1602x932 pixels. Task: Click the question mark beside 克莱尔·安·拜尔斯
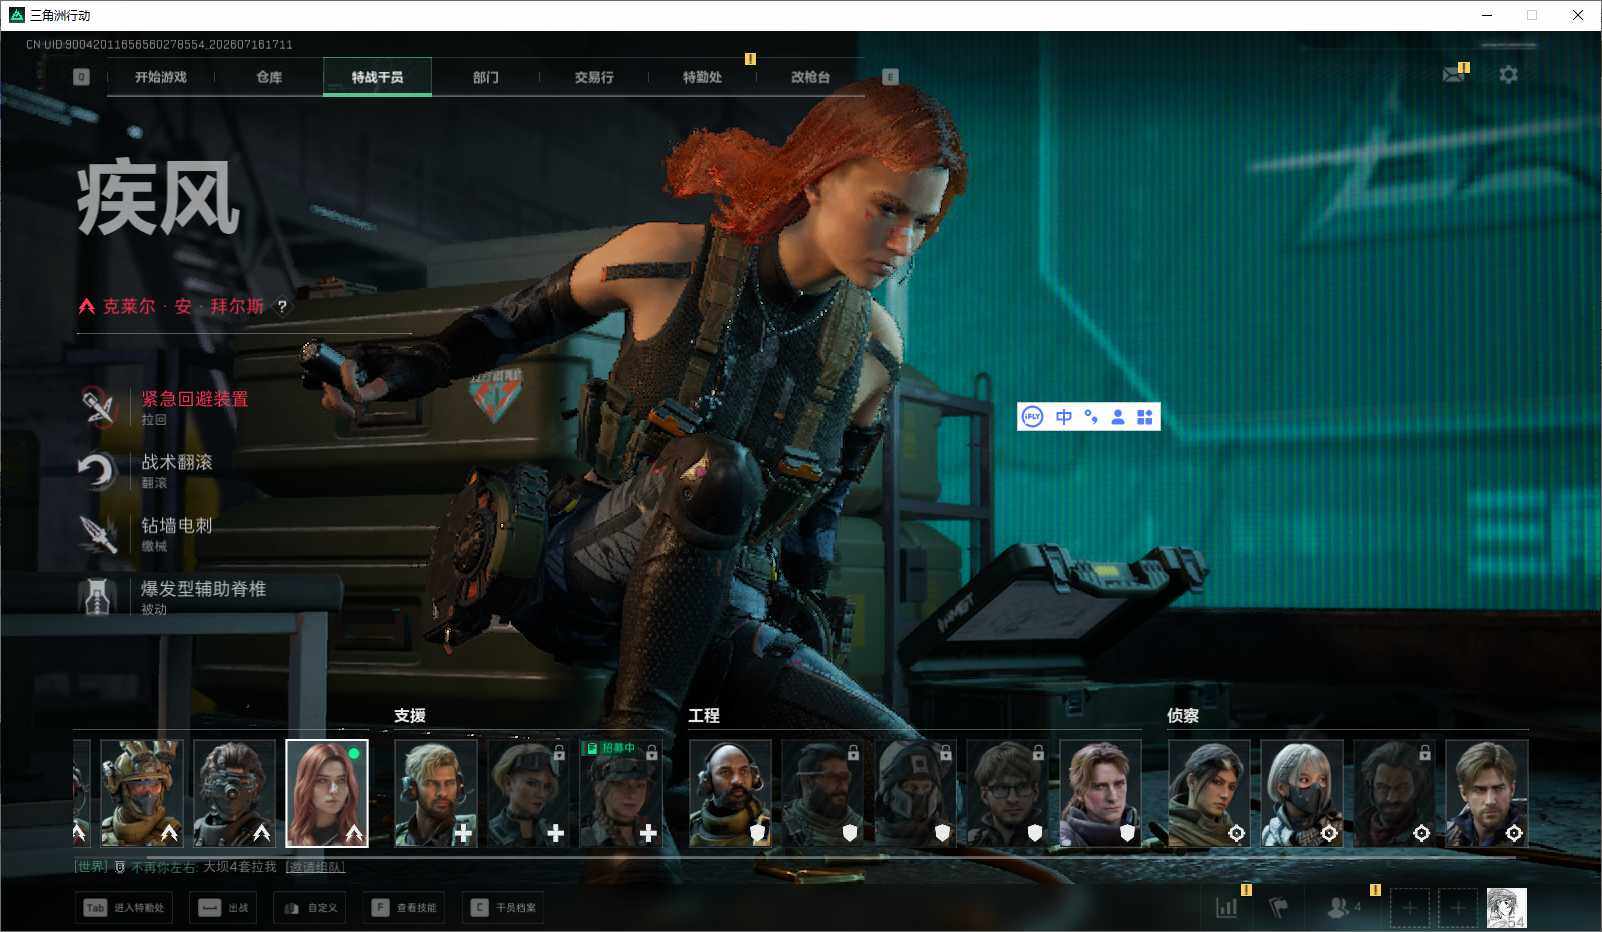282,307
